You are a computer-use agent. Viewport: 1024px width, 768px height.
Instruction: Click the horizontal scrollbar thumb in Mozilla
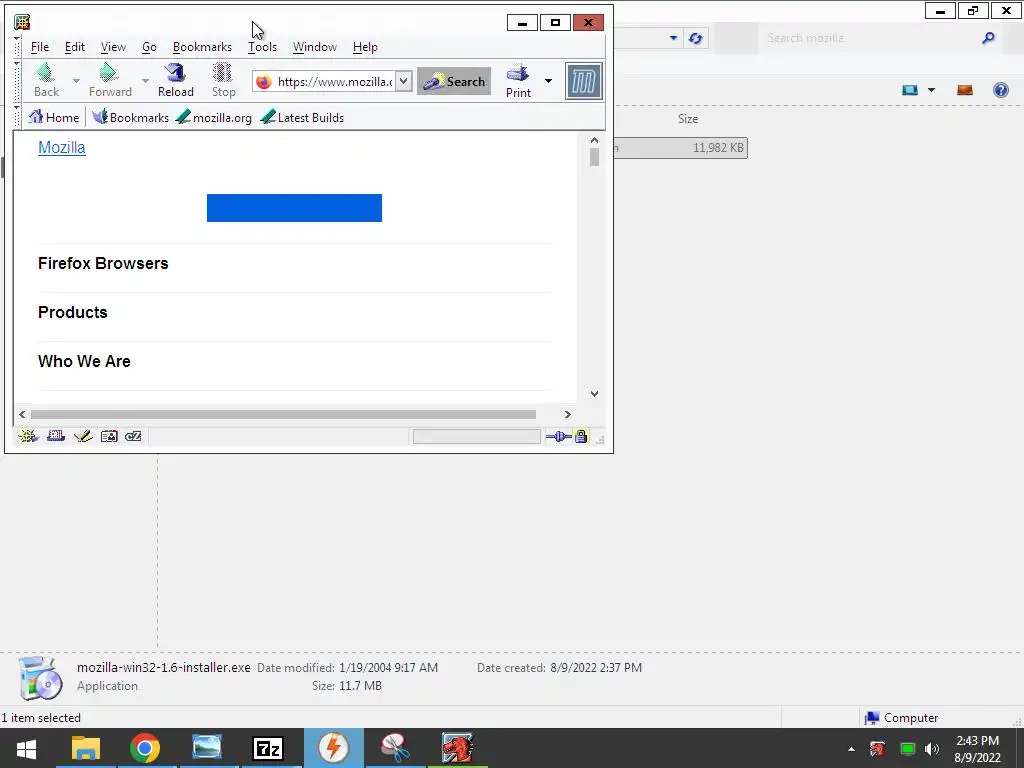(283, 415)
